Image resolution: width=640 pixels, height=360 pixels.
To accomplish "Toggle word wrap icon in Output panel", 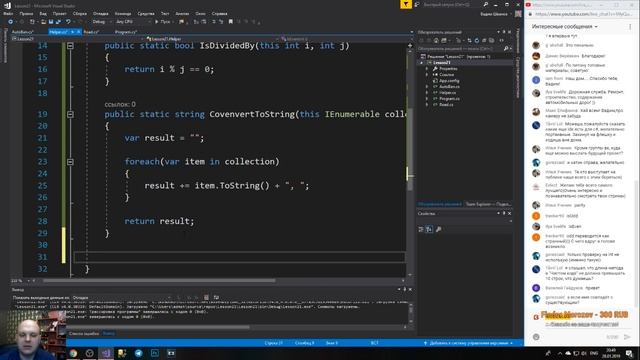I will click(x=216, y=298).
